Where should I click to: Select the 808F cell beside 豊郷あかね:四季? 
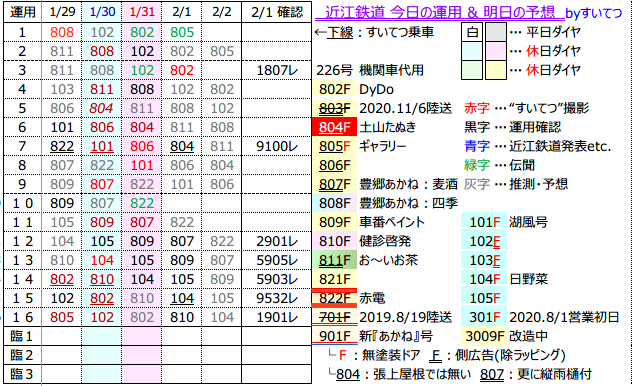click(x=335, y=203)
